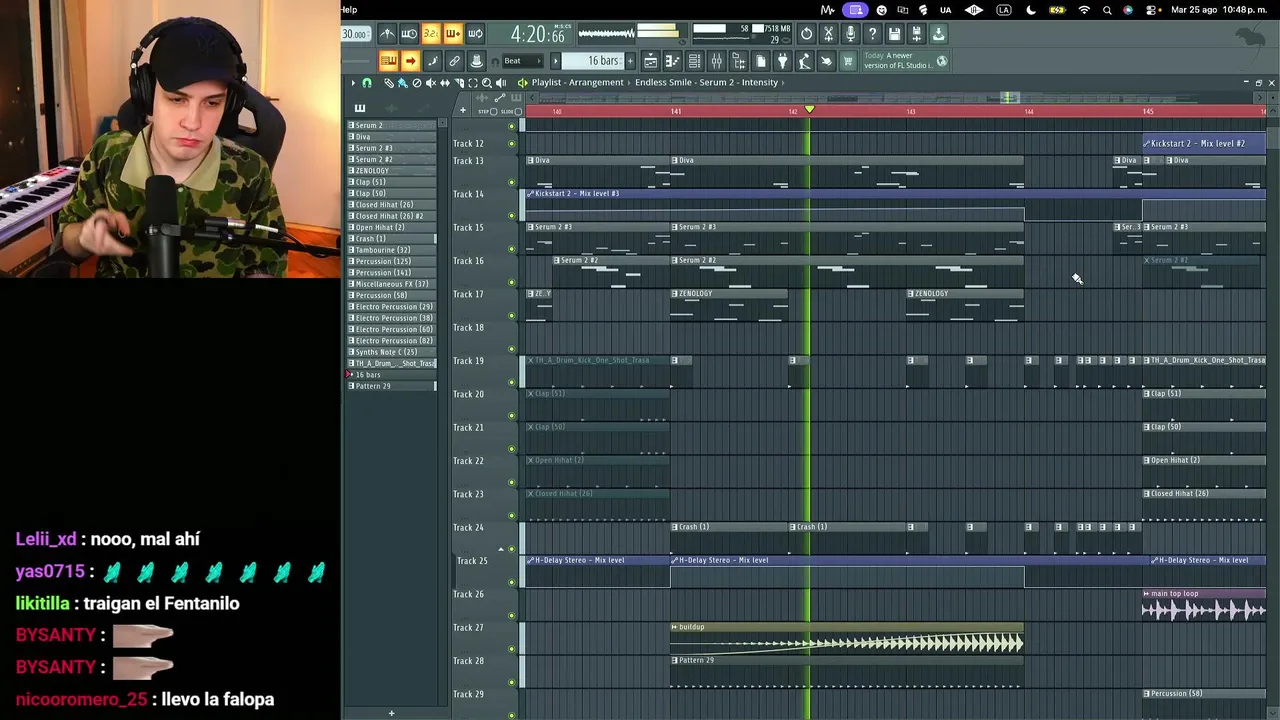Click the microphone recording icon
1280x720 pixels.
coord(850,34)
